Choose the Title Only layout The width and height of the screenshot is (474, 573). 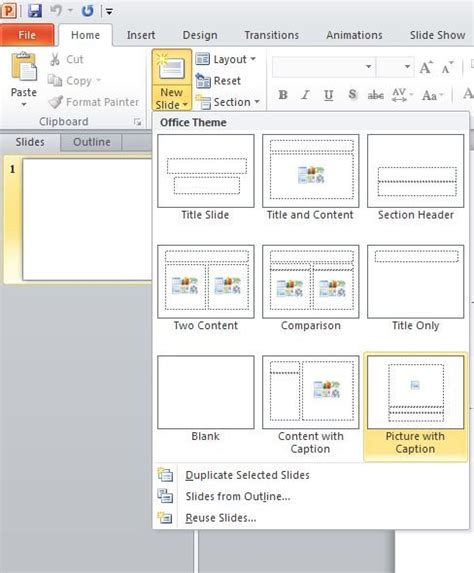pyautogui.click(x=416, y=288)
